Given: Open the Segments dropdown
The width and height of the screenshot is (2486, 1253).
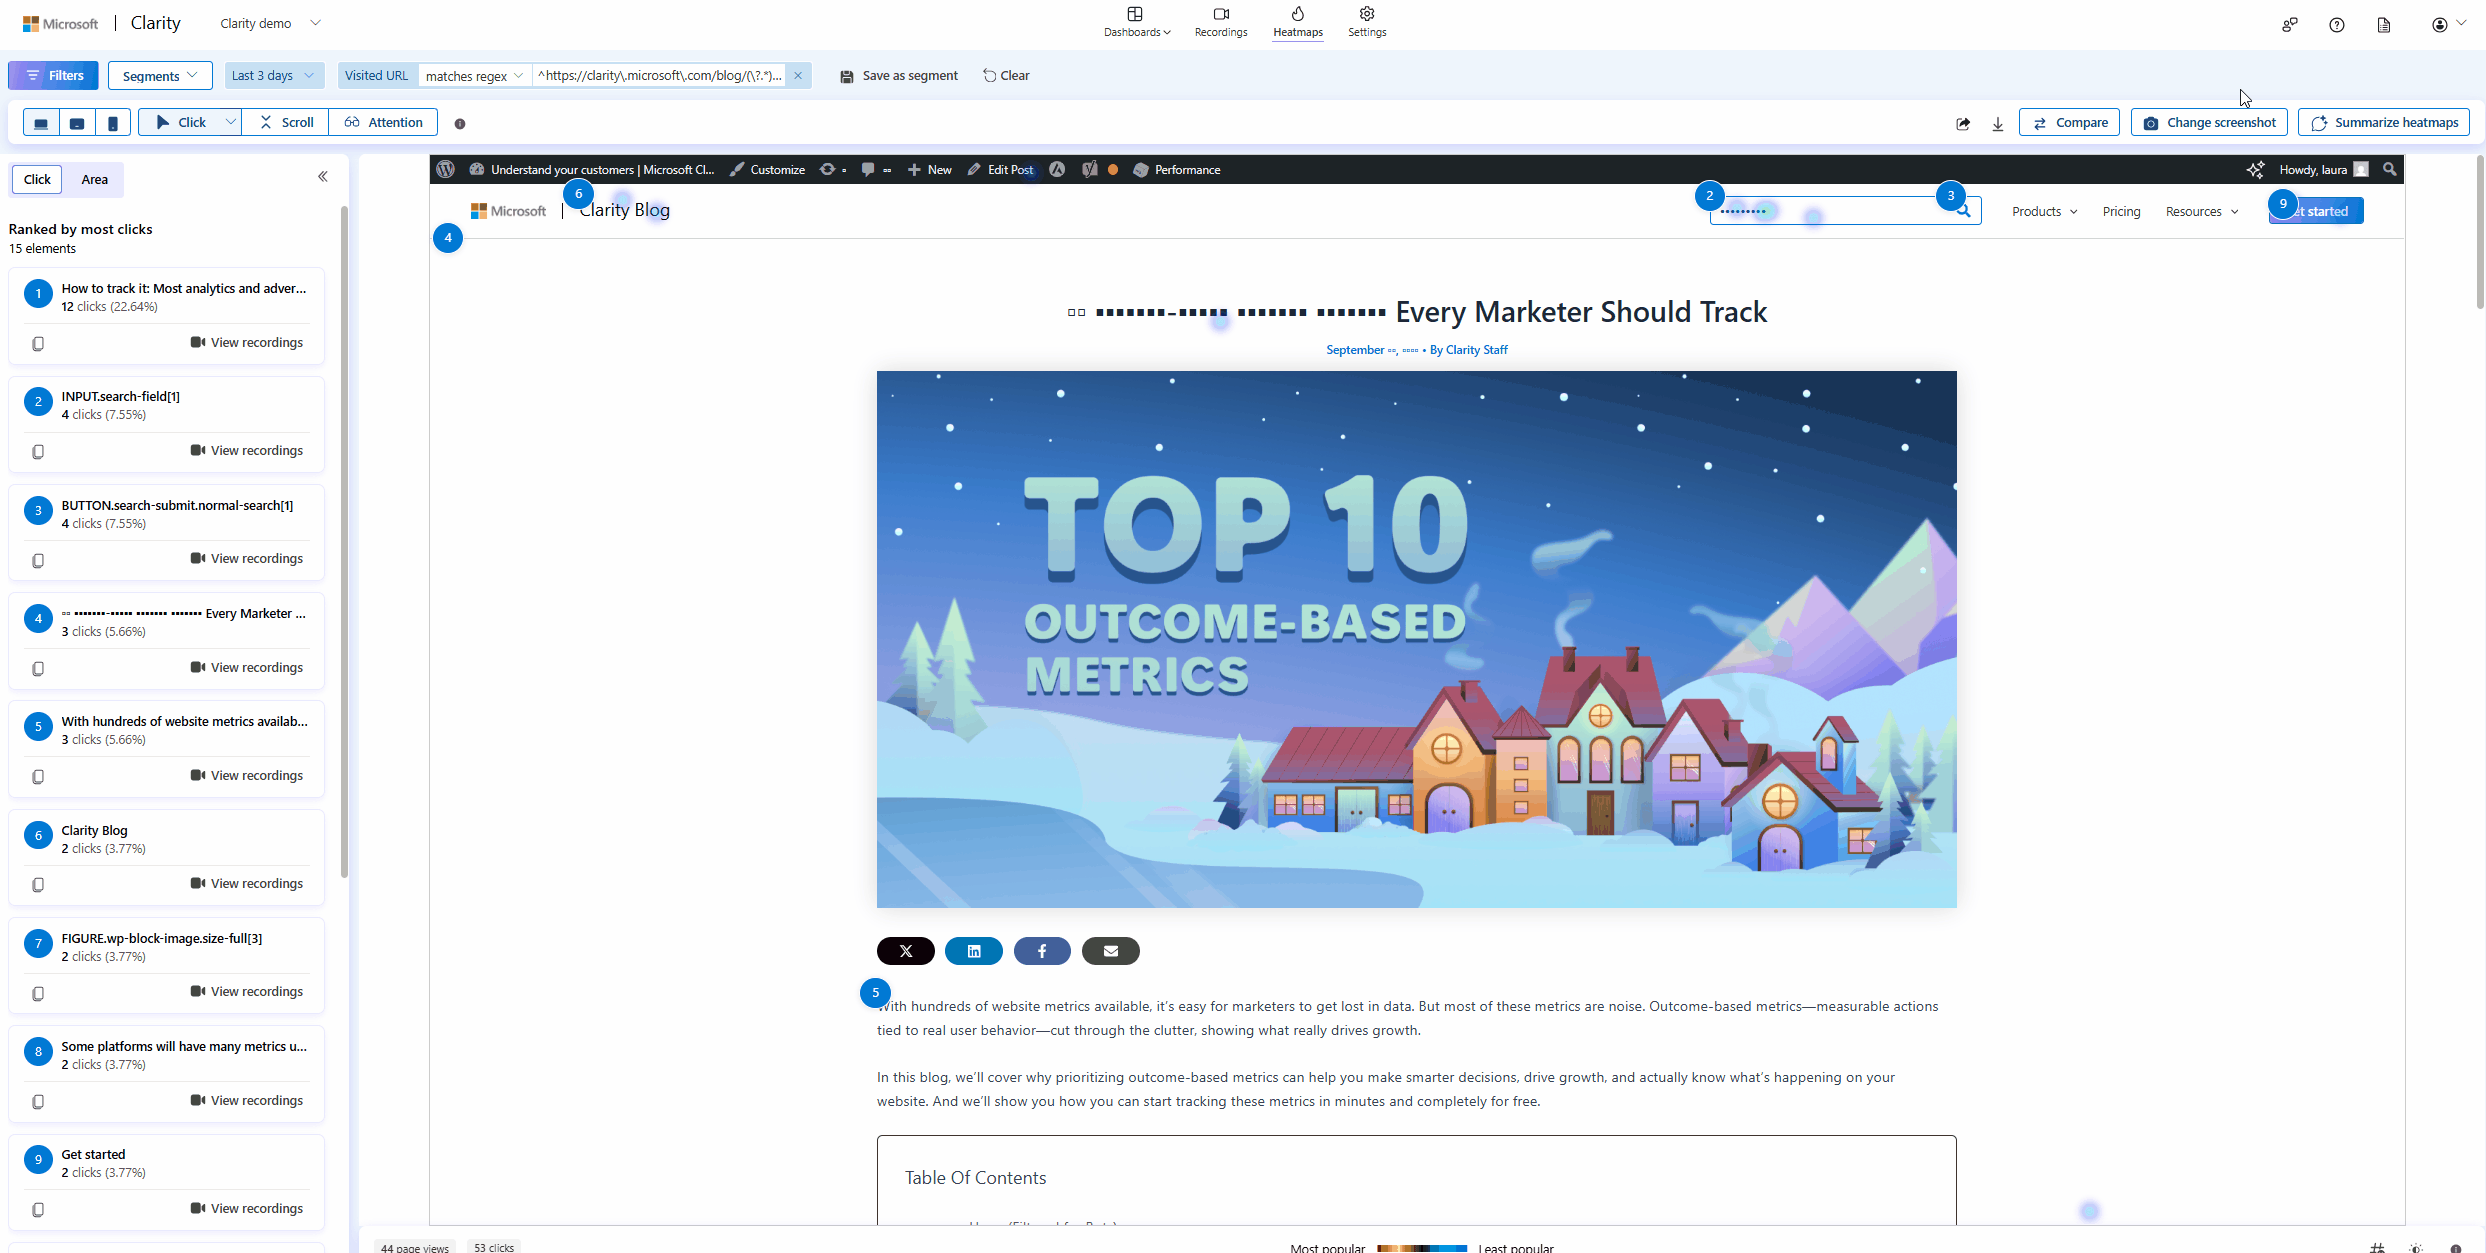Looking at the screenshot, I should point(160,76).
